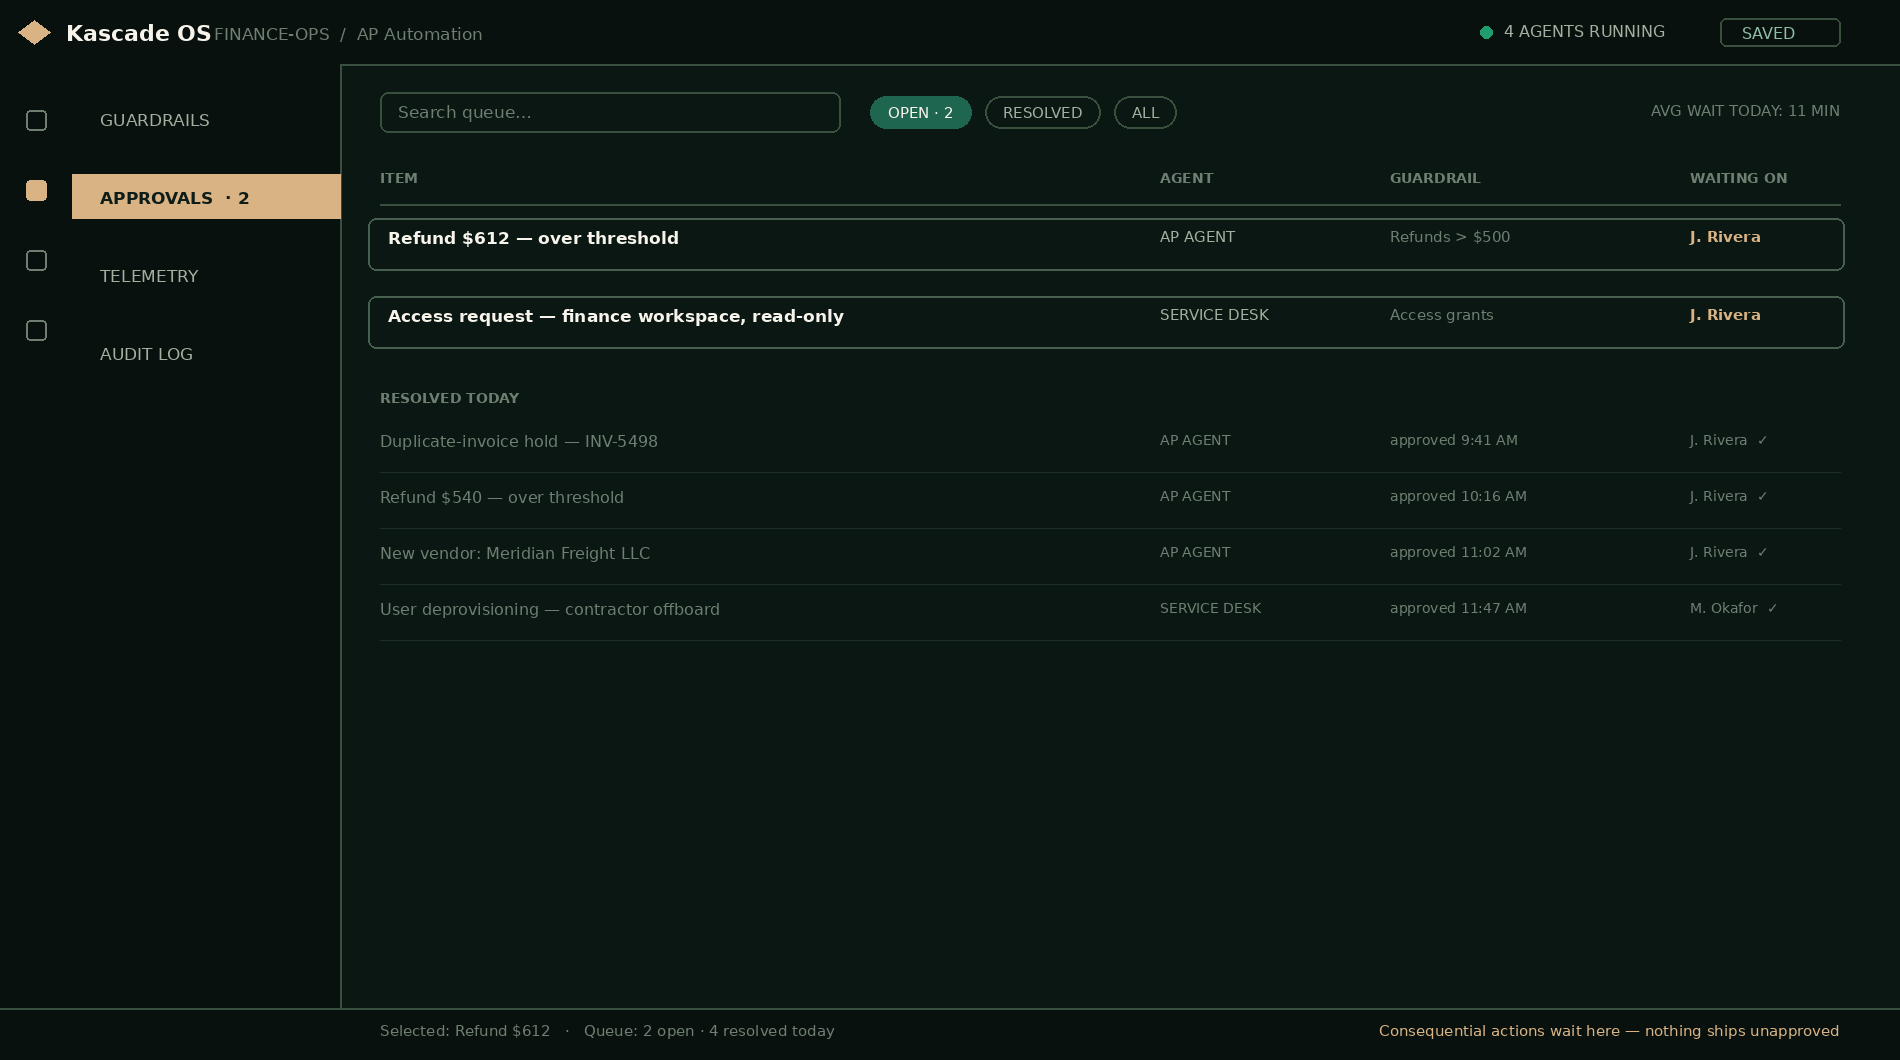Select Refund $612 over threshold row

1106,244
